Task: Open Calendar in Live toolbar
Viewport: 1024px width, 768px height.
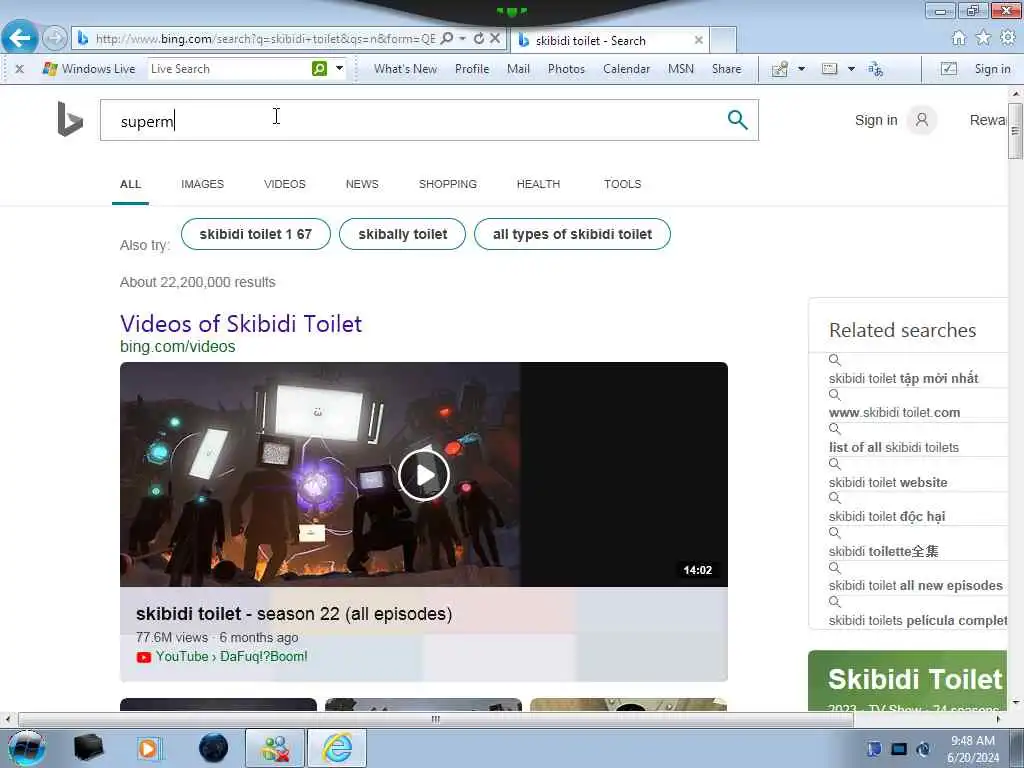Action: click(x=626, y=69)
